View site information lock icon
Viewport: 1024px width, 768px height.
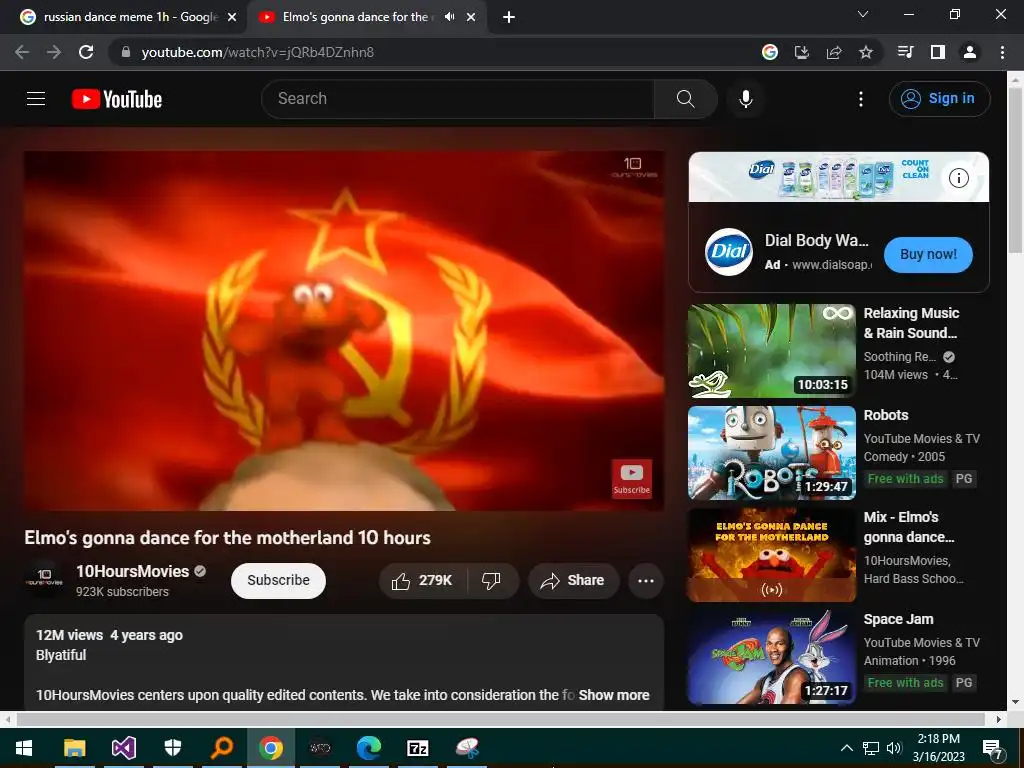point(126,52)
